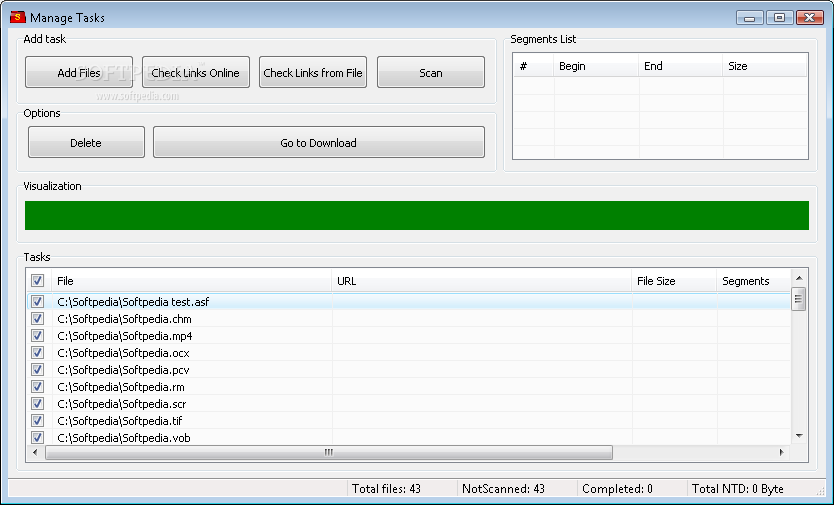Click the horizontal scrollbar right arrow
834x505 pixels.
[781, 452]
